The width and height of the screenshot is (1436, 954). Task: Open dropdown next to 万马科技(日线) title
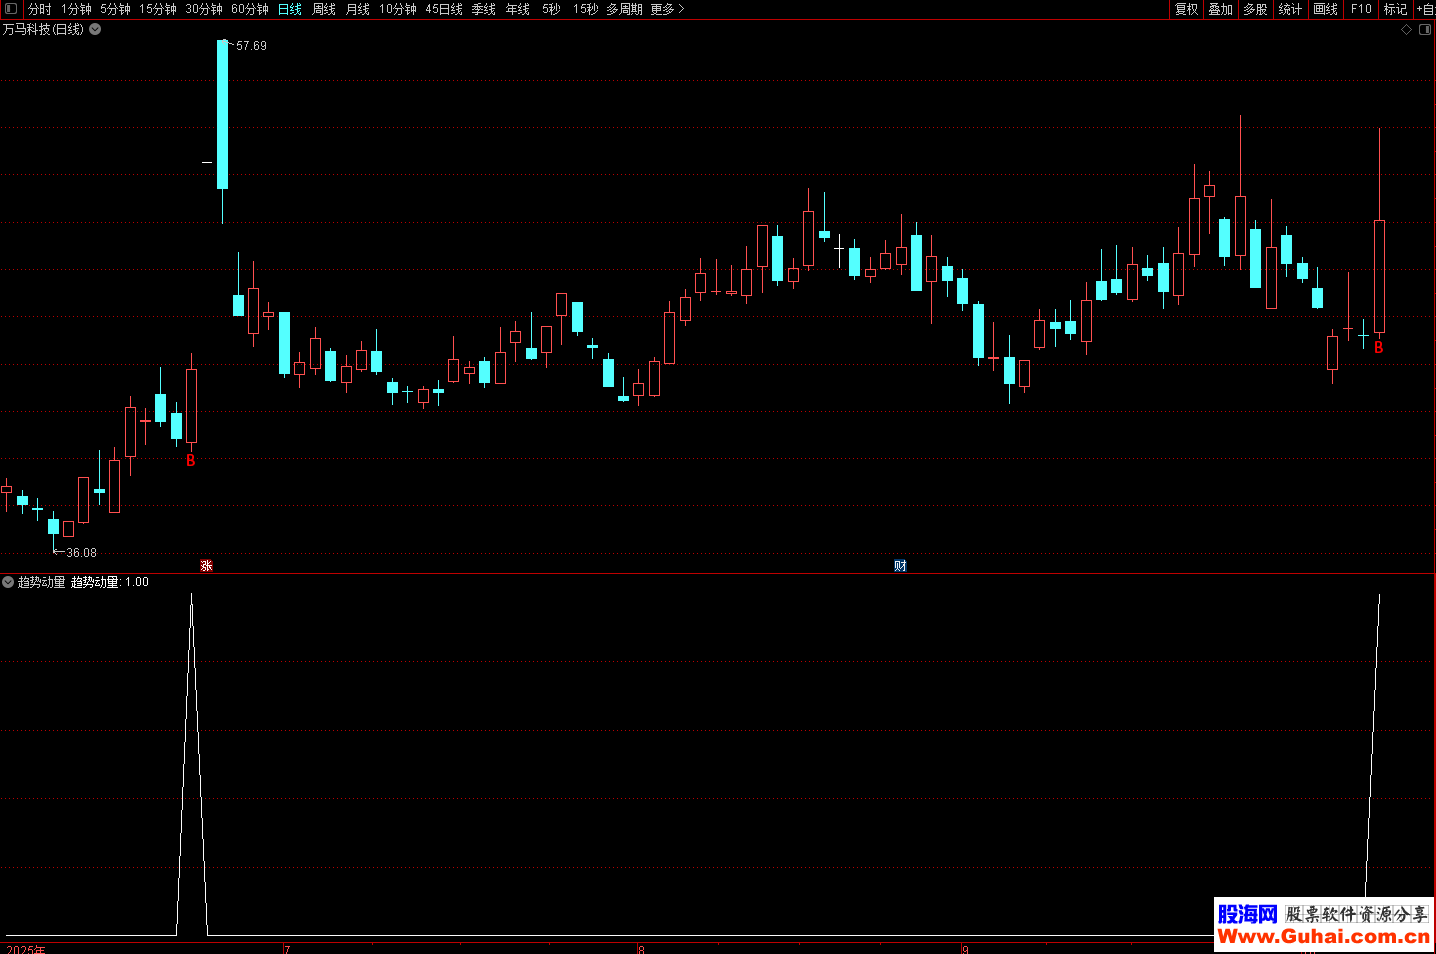[x=95, y=29]
